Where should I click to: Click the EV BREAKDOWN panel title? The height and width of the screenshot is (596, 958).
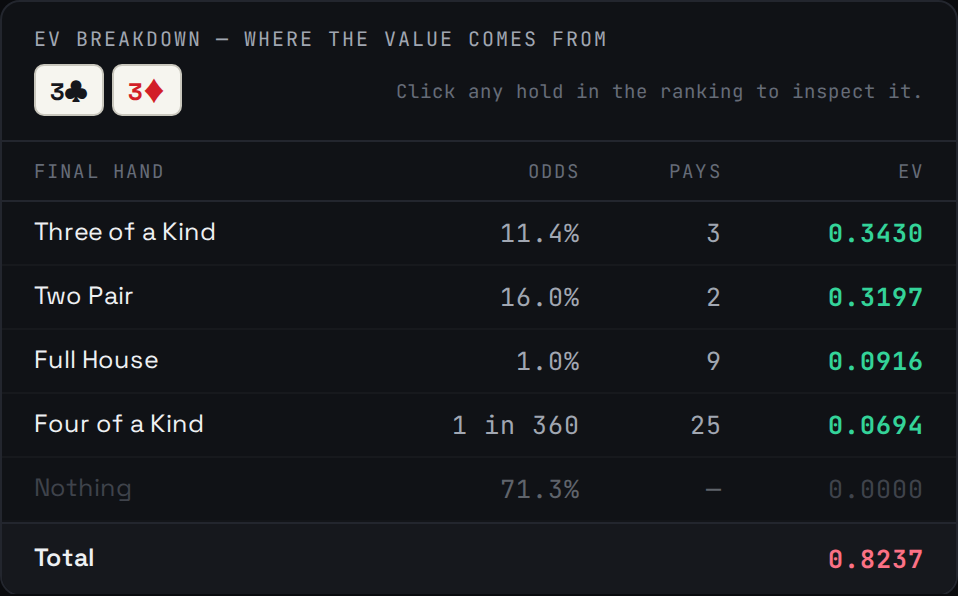click(x=321, y=39)
